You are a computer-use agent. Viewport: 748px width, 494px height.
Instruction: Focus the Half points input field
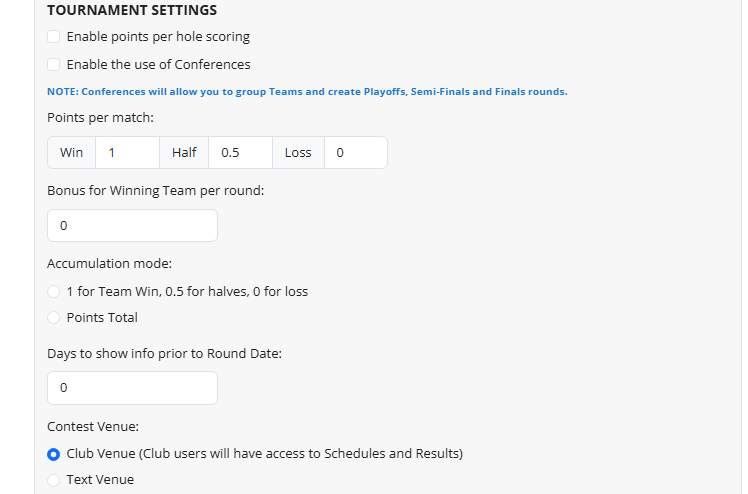[240, 153]
